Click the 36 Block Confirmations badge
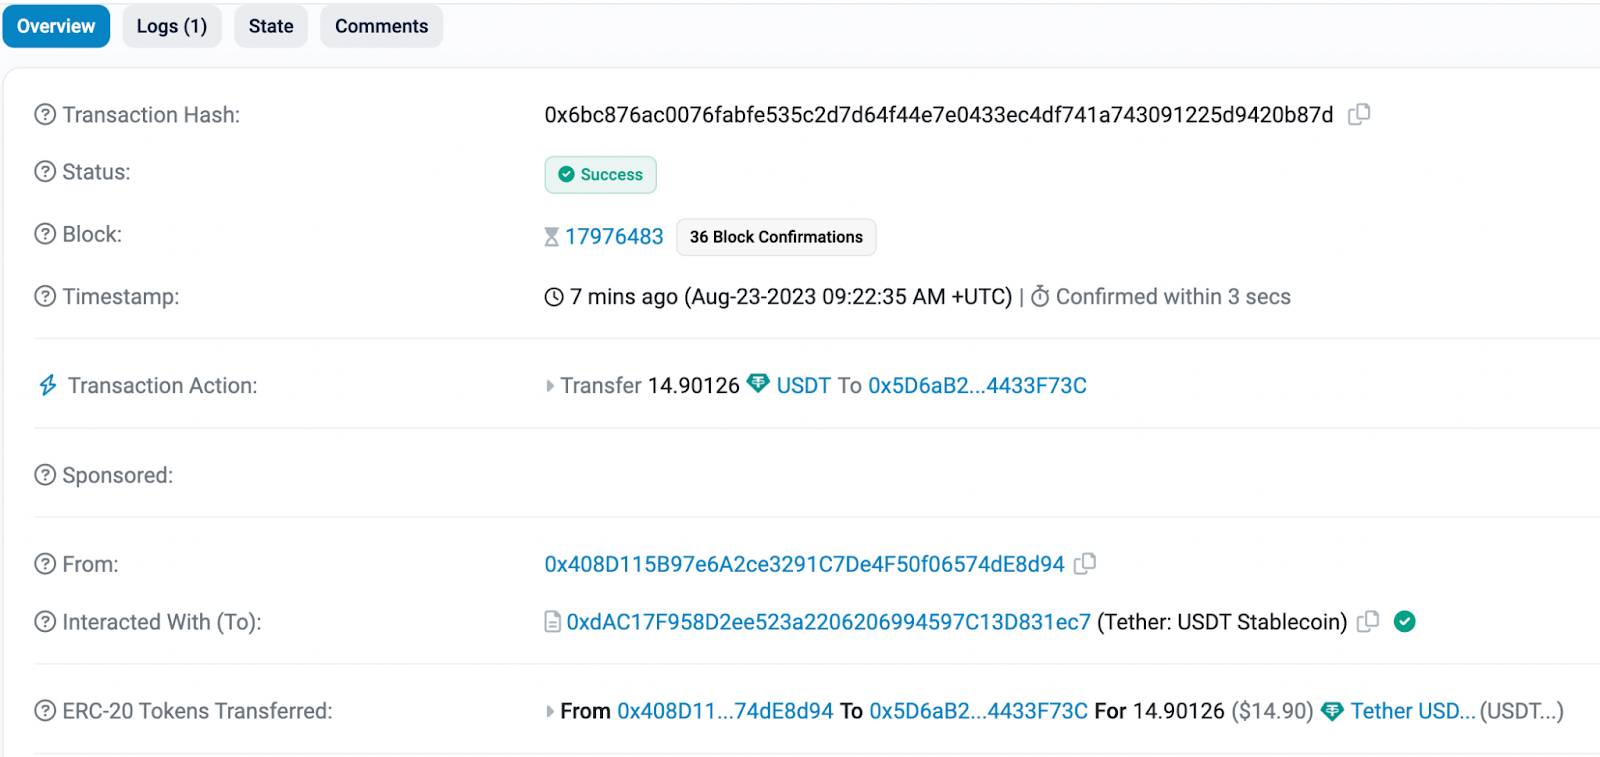 point(776,237)
